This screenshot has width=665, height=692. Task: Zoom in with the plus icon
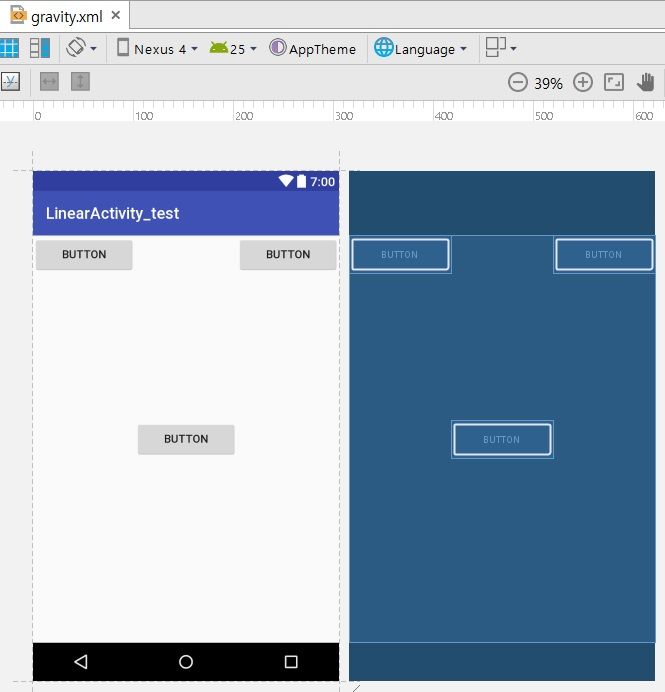coord(582,82)
